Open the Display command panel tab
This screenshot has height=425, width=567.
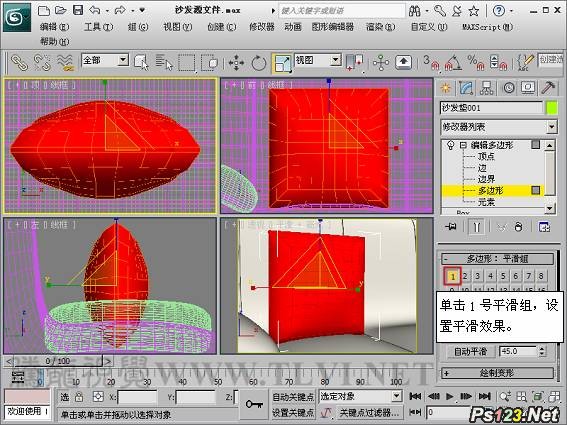[x=528, y=88]
